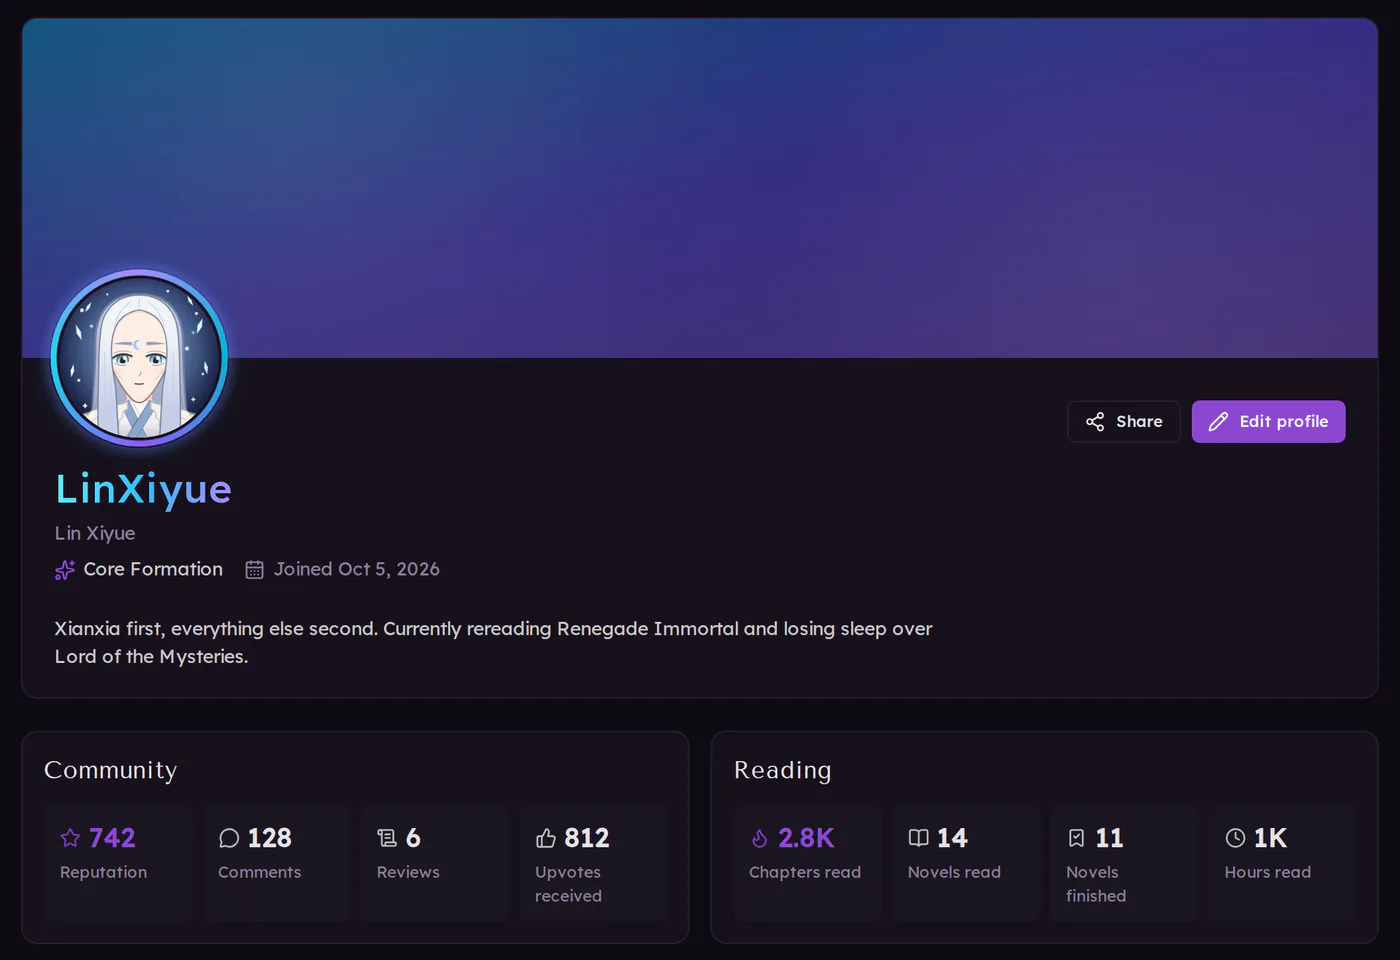1400x960 pixels.
Task: Click the 1K hours value
Action: (x=1270, y=838)
